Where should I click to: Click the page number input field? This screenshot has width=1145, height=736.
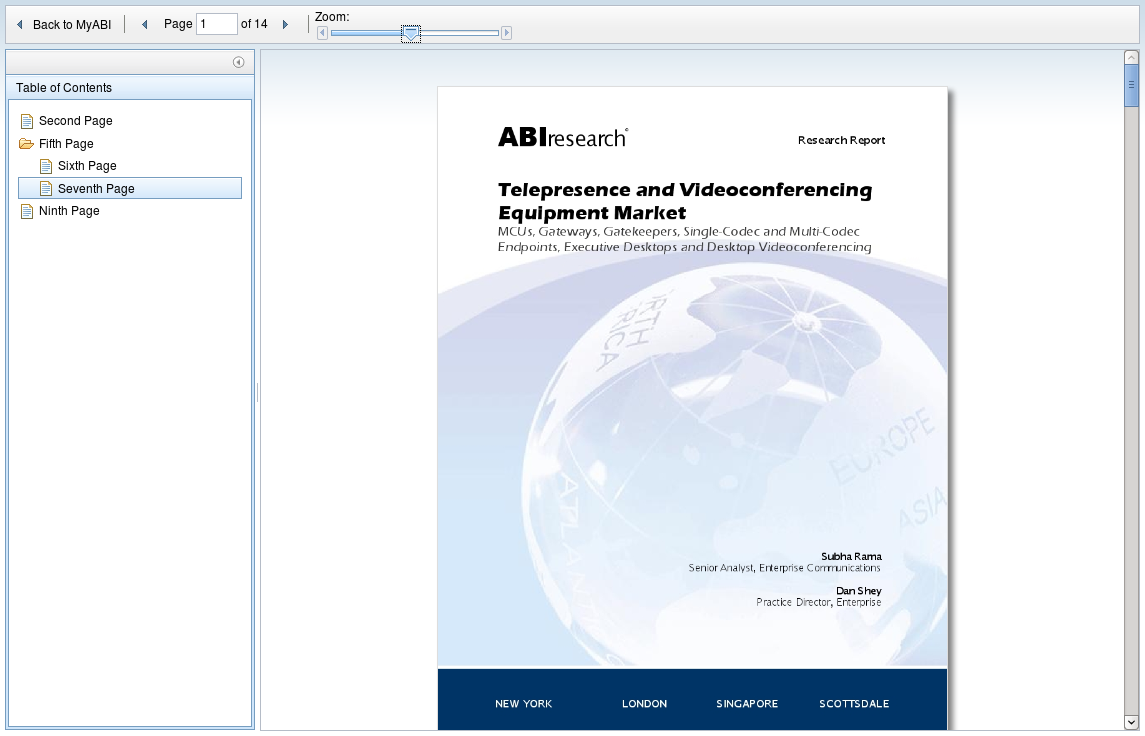(217, 24)
